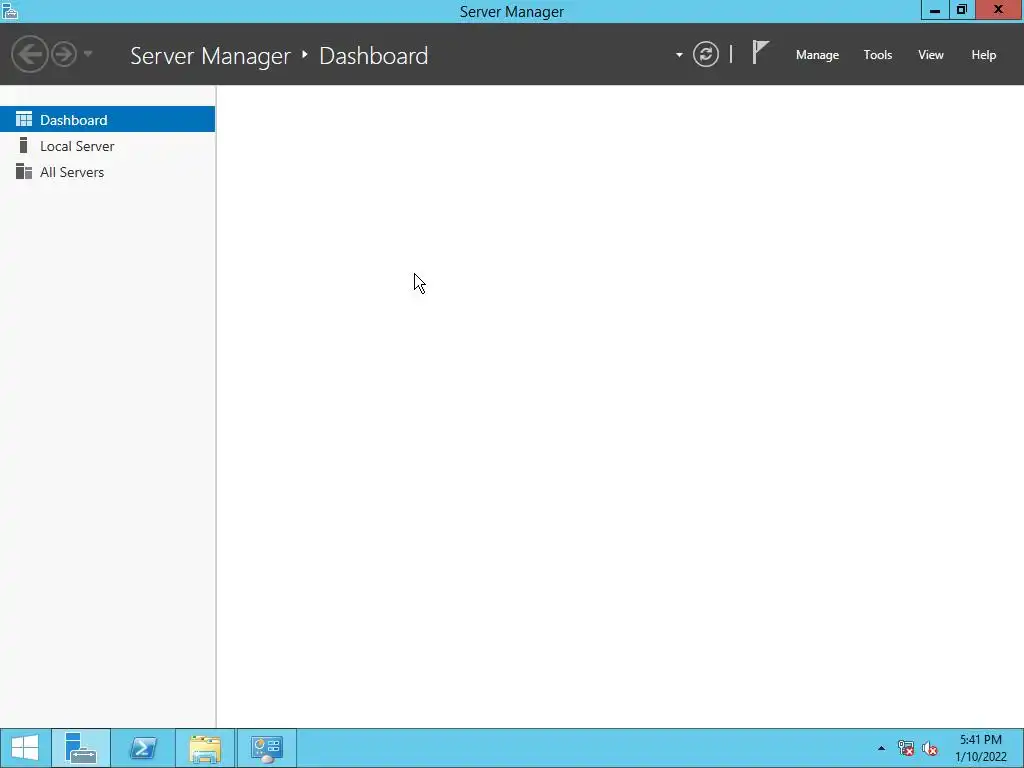Click the Dashboard grid icon in sidebar
Image resolution: width=1024 pixels, height=768 pixels.
pyautogui.click(x=24, y=119)
